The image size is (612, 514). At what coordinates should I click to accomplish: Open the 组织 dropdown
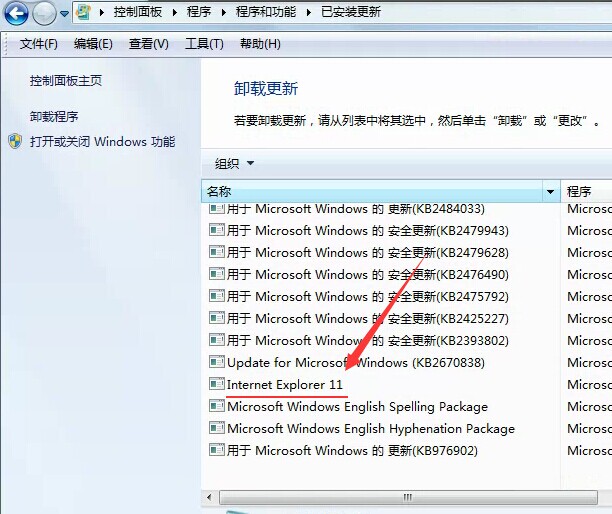pos(234,163)
